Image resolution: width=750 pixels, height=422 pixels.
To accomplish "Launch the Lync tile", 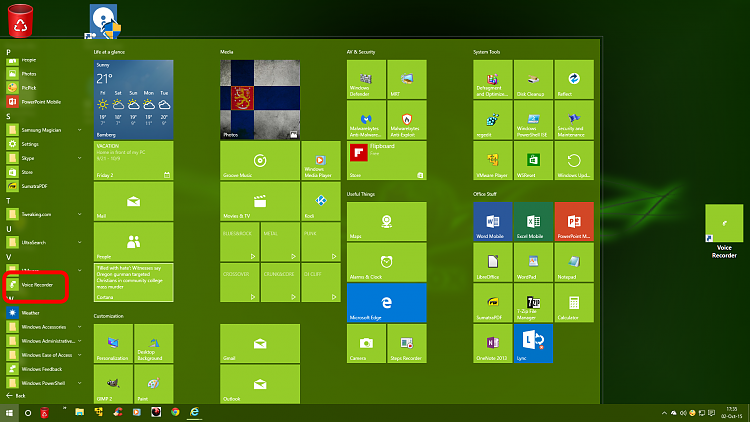I will [x=533, y=344].
